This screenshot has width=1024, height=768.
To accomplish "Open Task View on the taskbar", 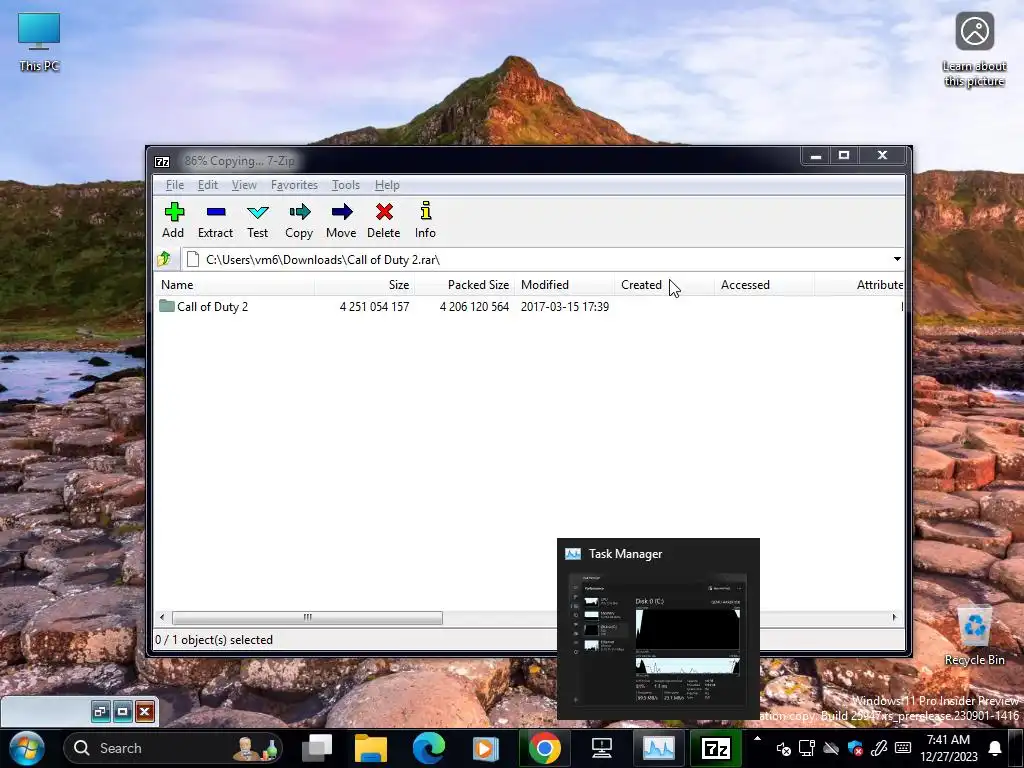I will coord(317,748).
